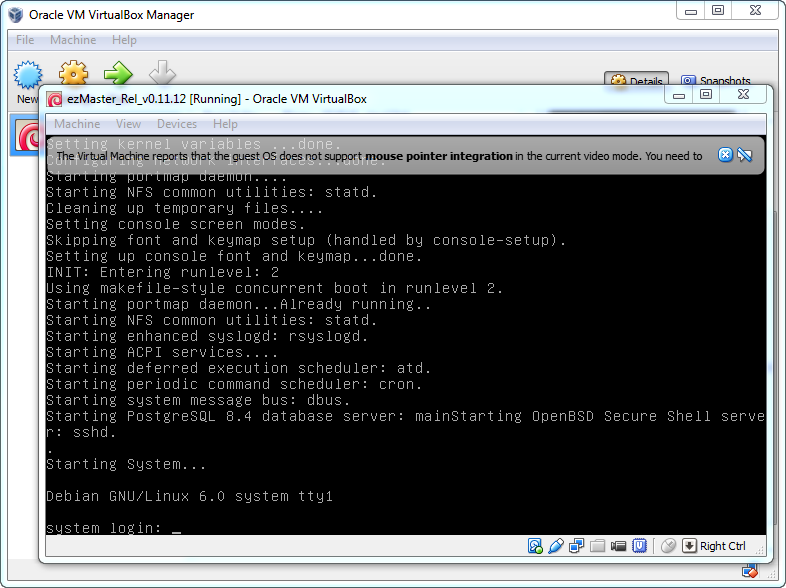Open the Machine menu in VirtualBox Manager
The image size is (786, 588).
73,40
